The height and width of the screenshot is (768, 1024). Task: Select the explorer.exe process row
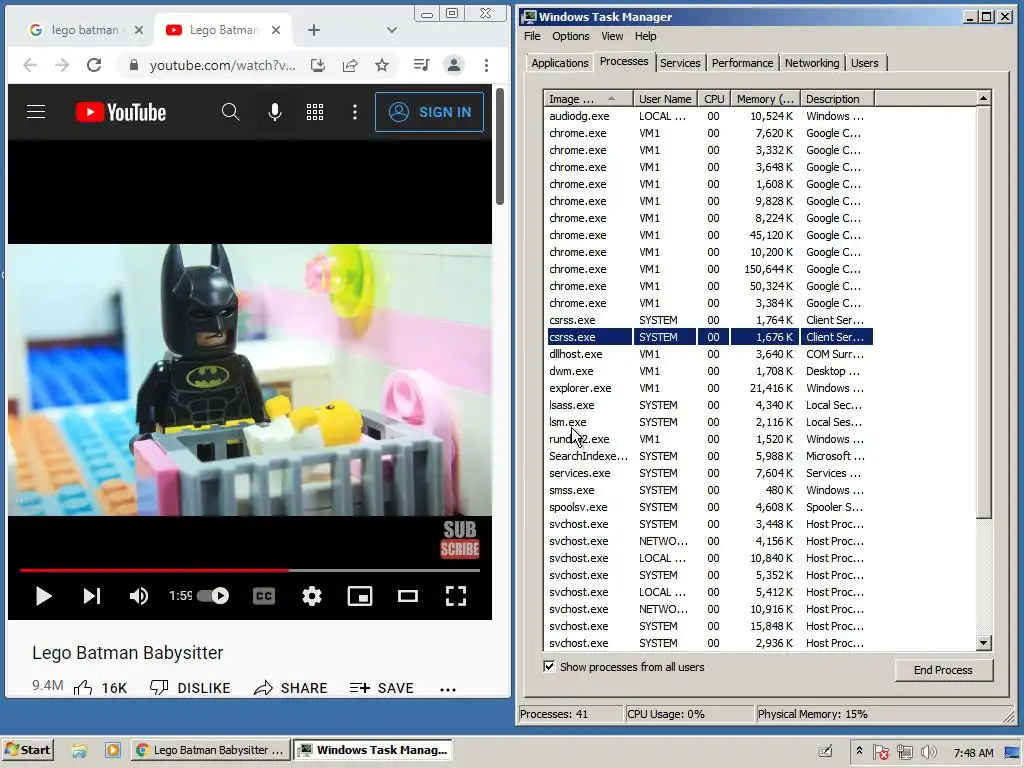[x=709, y=388]
